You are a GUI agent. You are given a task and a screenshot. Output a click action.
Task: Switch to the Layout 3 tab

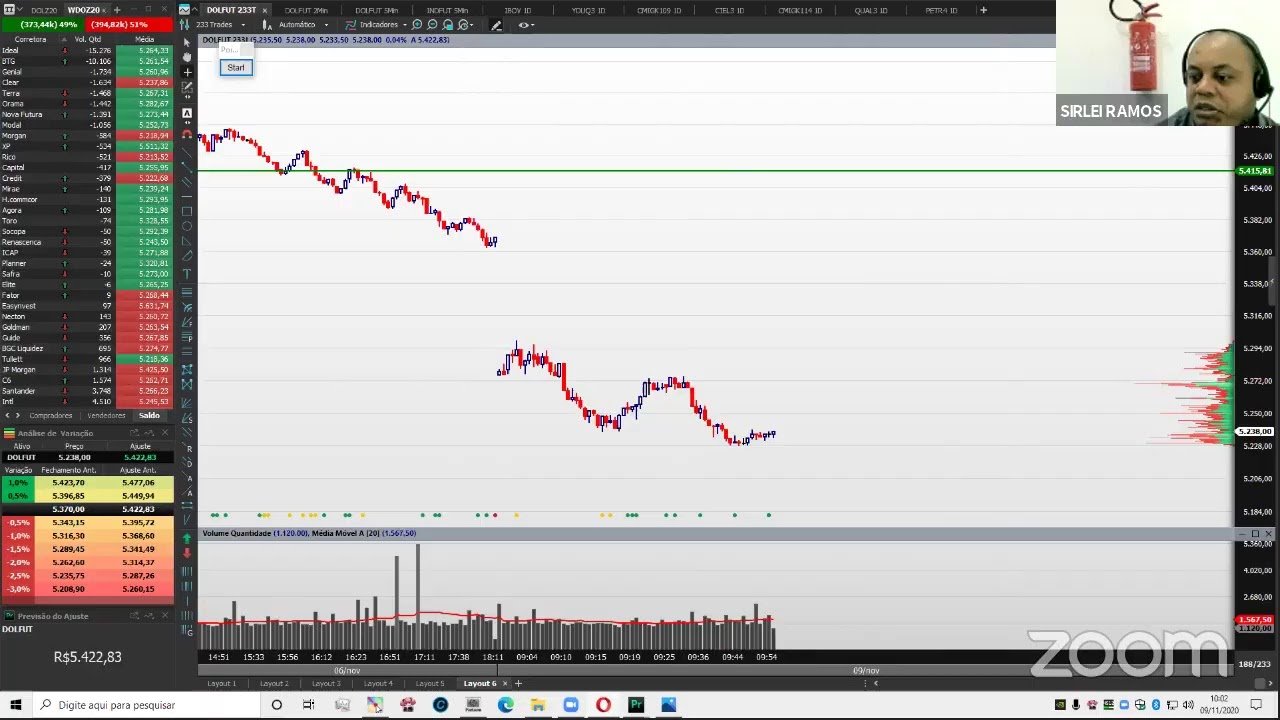(x=326, y=683)
